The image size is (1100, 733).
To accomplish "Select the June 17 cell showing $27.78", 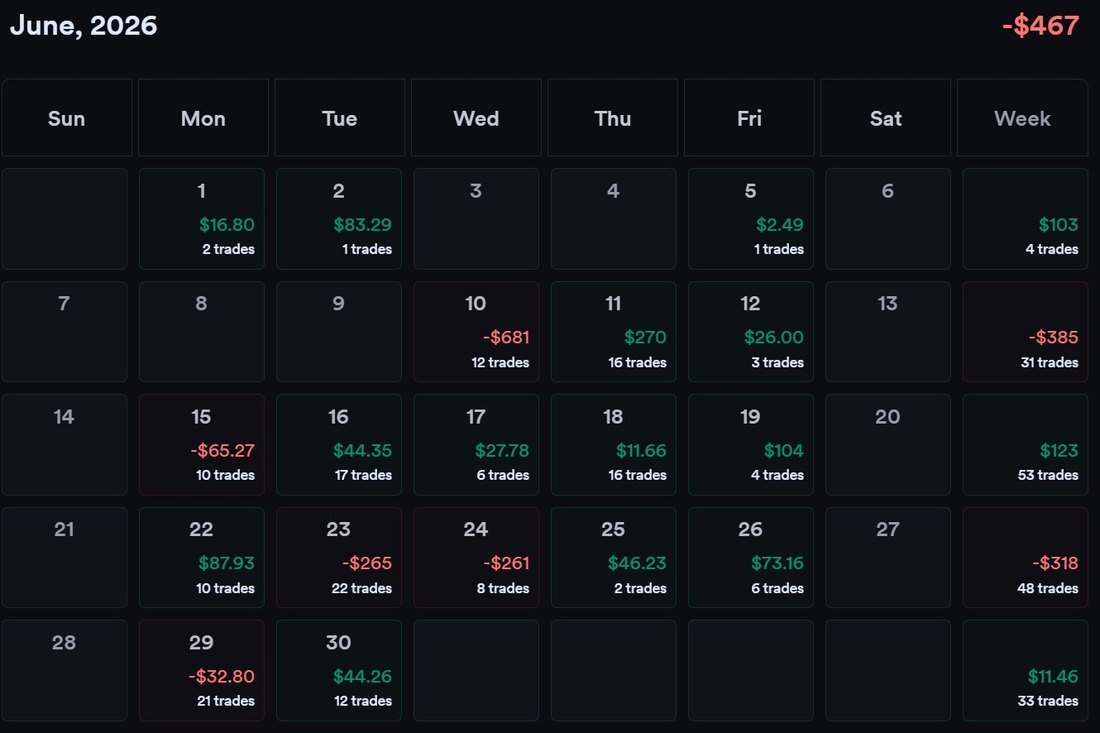I will point(476,445).
